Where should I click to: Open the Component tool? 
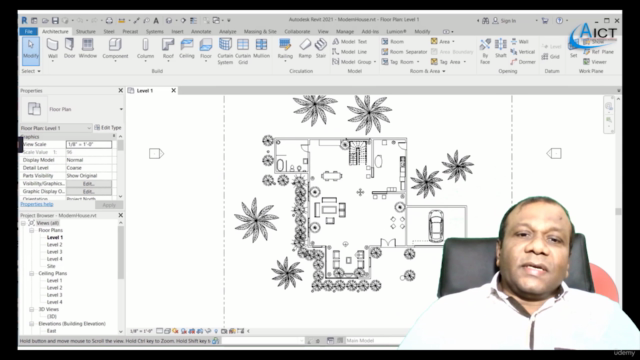[115, 49]
